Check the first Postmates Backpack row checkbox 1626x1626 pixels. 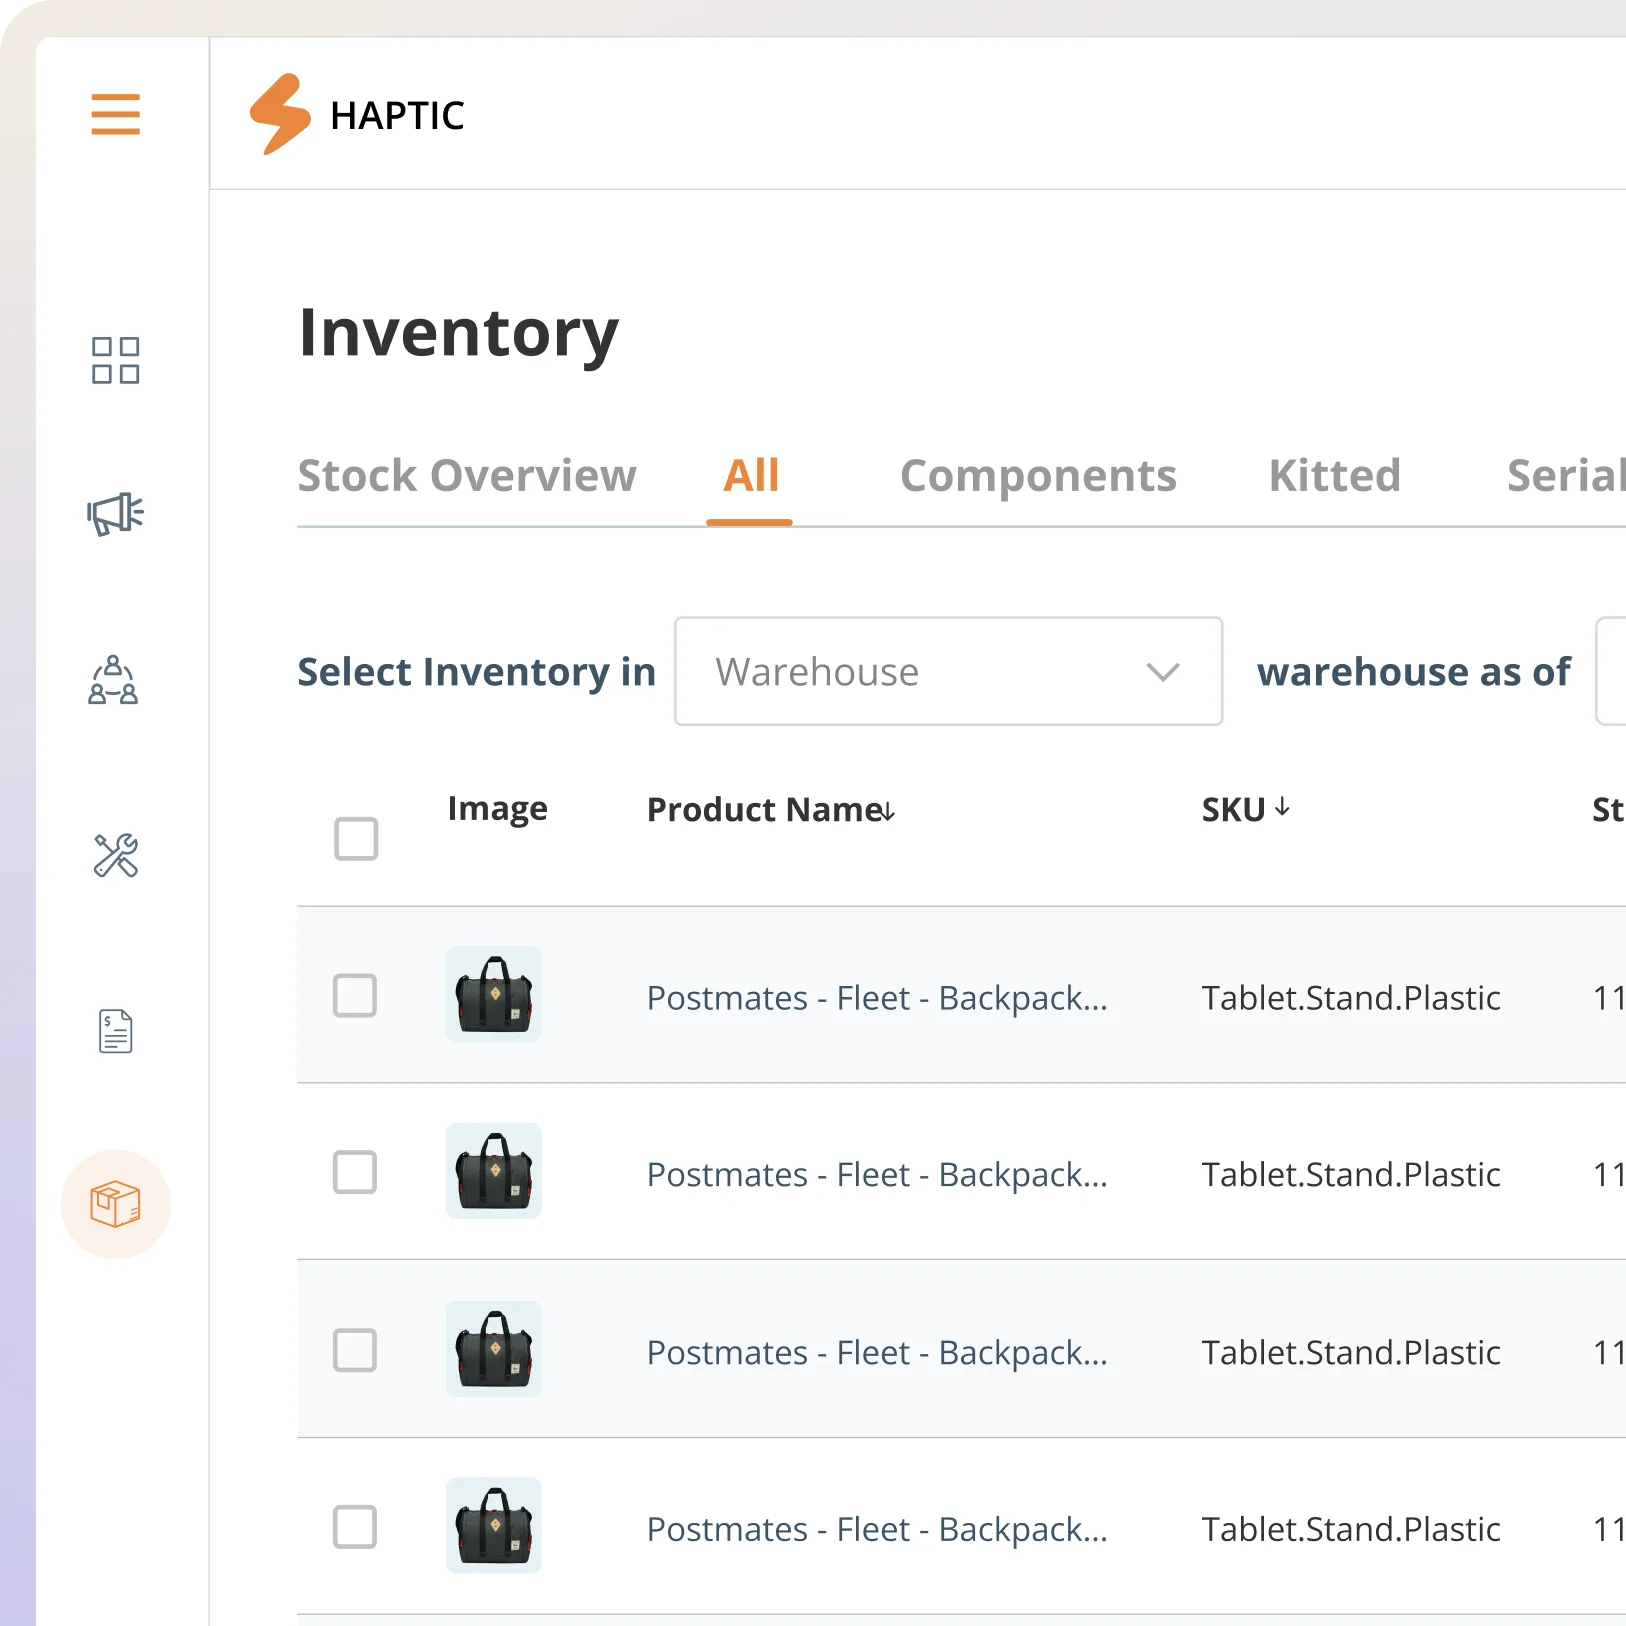click(355, 996)
